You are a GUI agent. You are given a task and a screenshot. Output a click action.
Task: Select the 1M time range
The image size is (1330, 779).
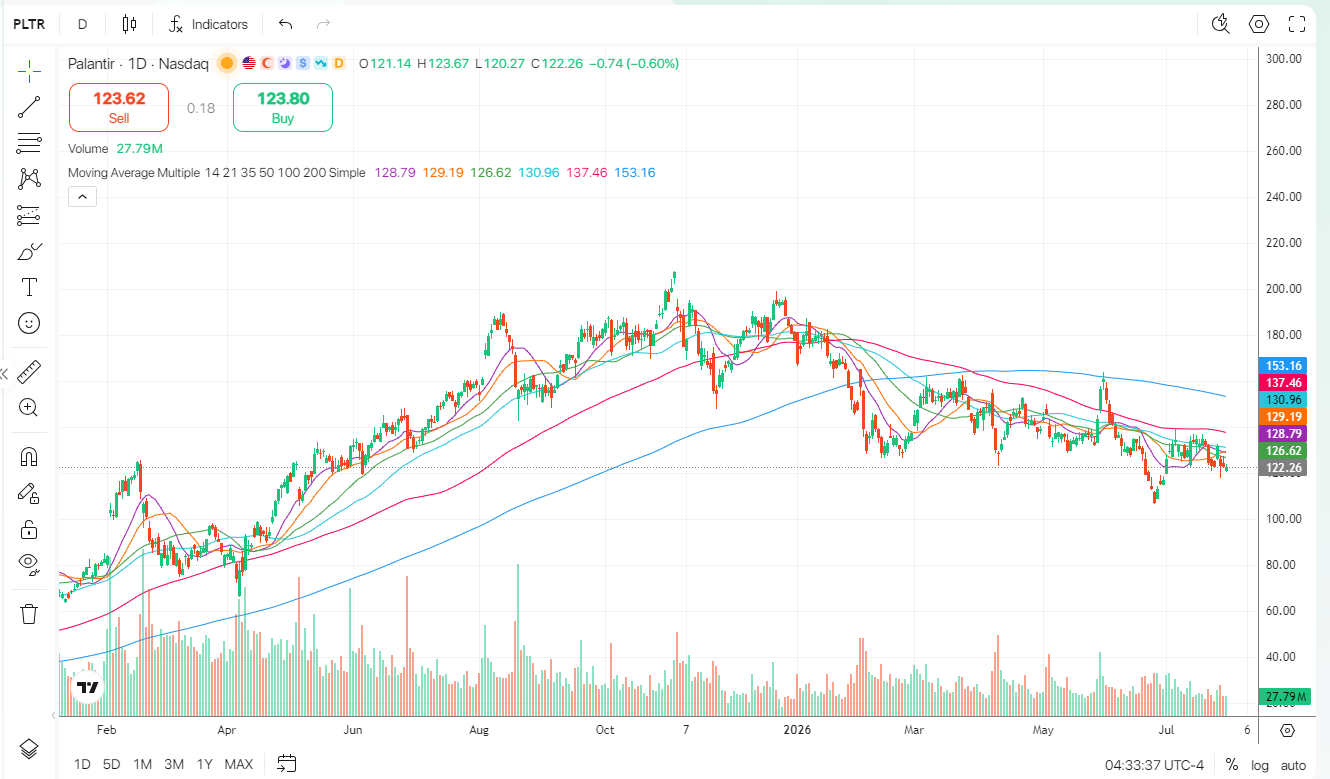point(142,764)
